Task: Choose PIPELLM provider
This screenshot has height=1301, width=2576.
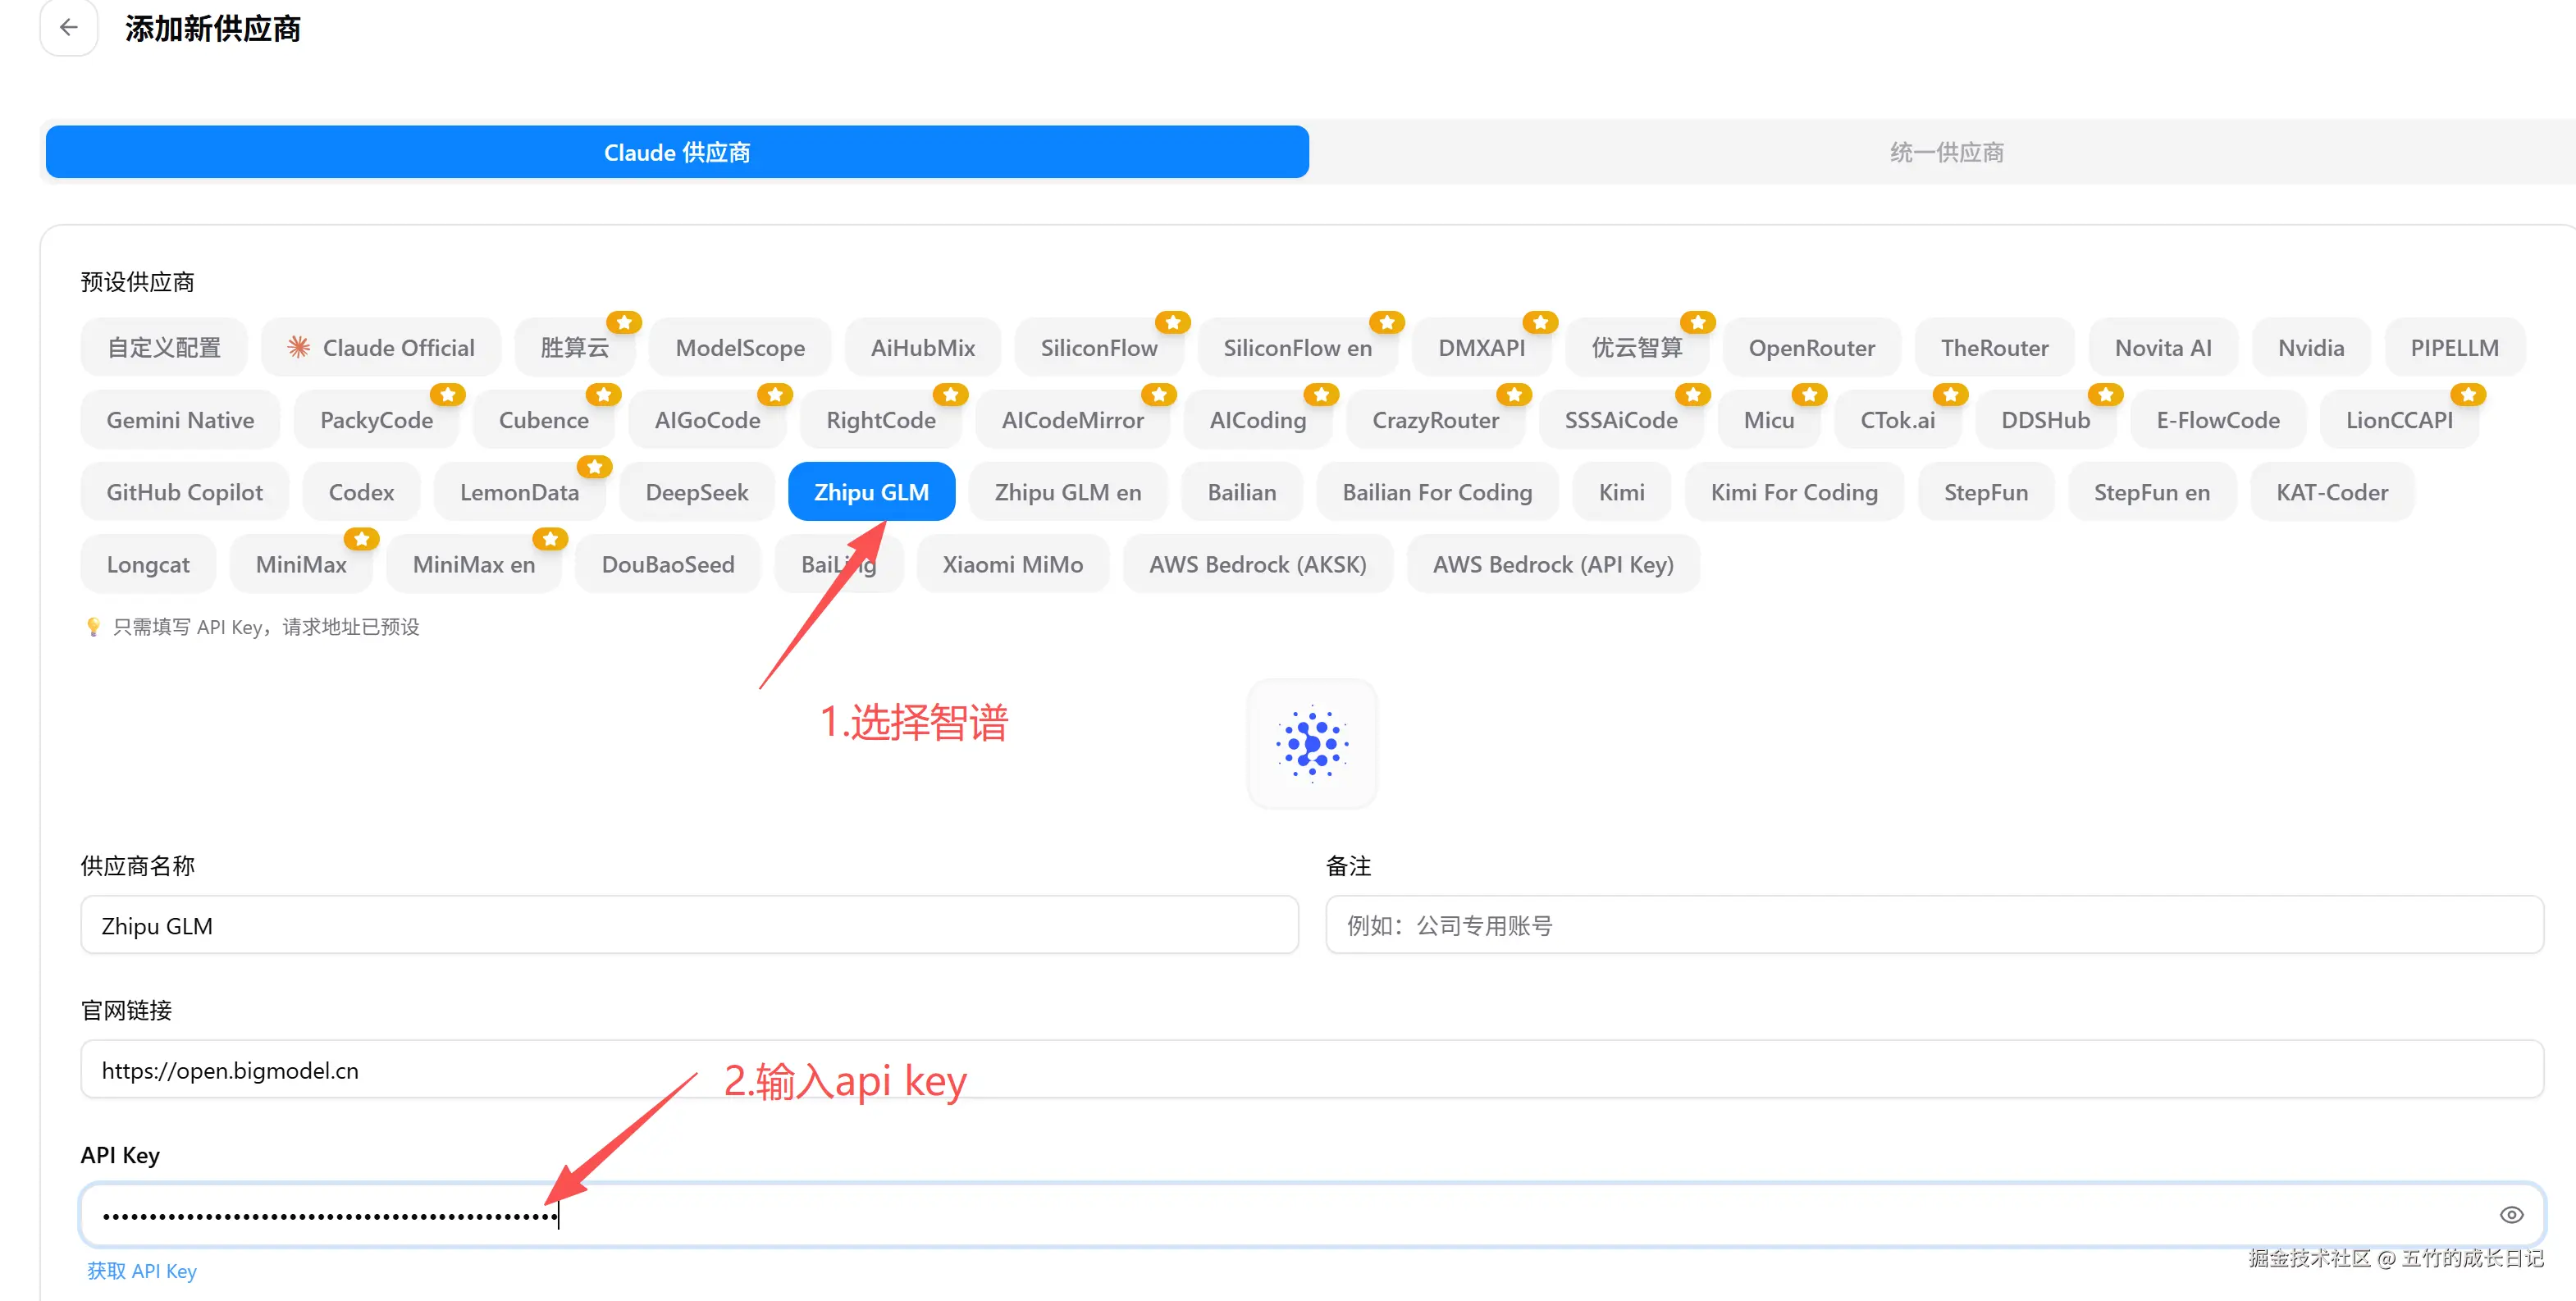Action: coord(2455,348)
